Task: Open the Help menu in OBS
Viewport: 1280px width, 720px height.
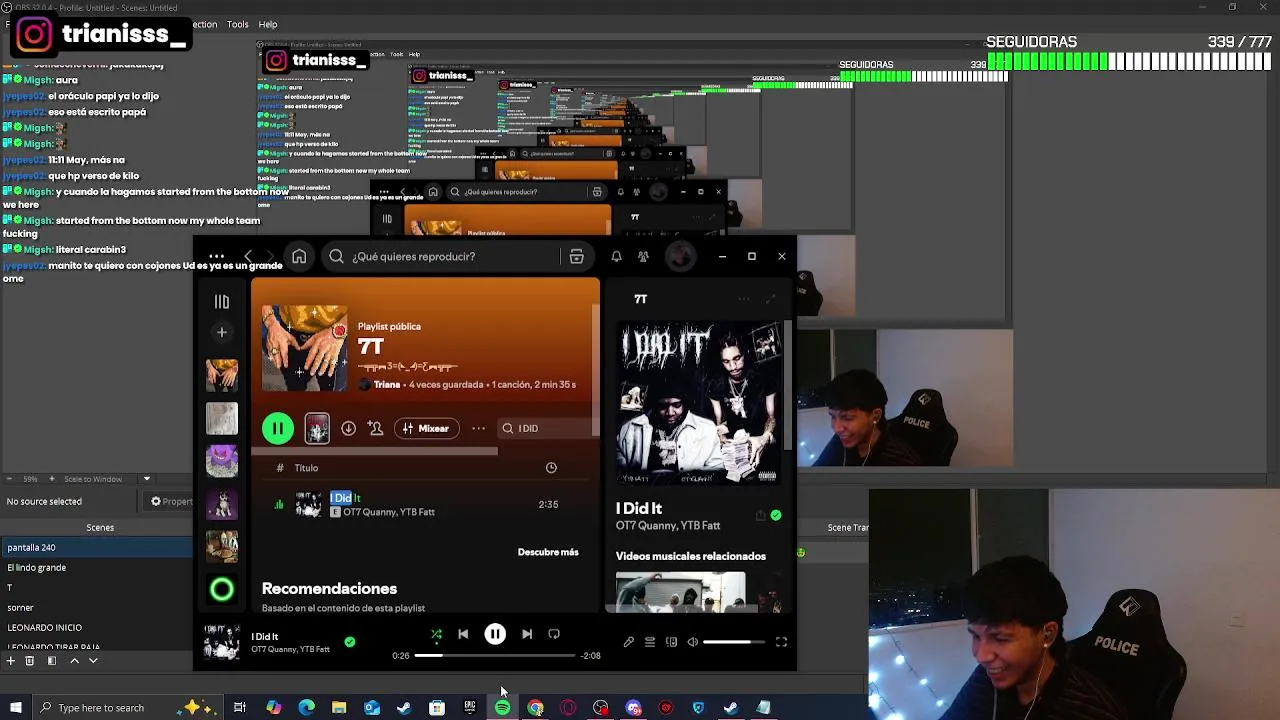Action: (268, 24)
